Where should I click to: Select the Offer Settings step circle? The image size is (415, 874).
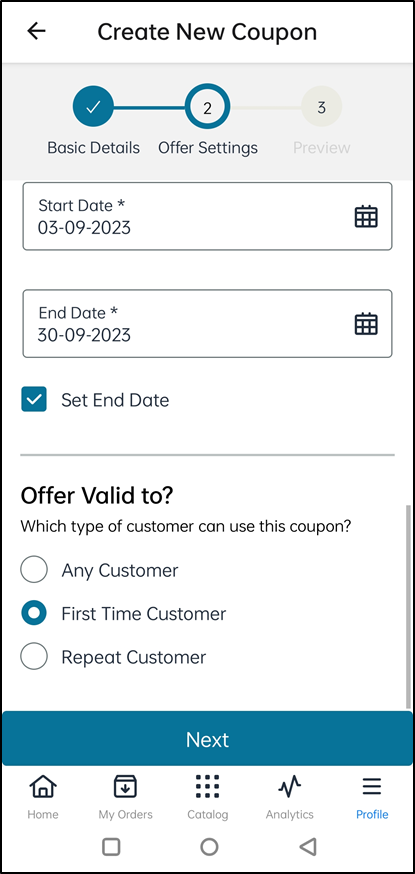coord(207,107)
